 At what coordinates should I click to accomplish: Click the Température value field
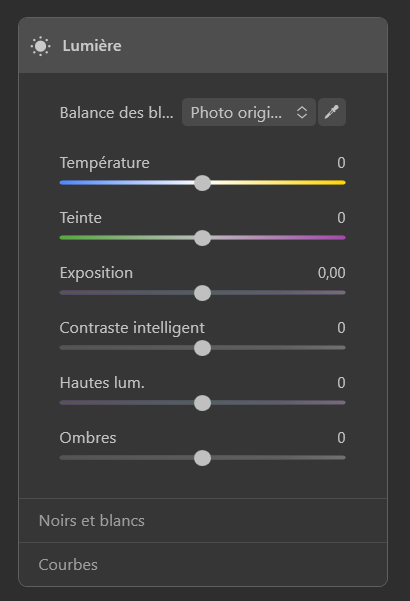(x=341, y=163)
